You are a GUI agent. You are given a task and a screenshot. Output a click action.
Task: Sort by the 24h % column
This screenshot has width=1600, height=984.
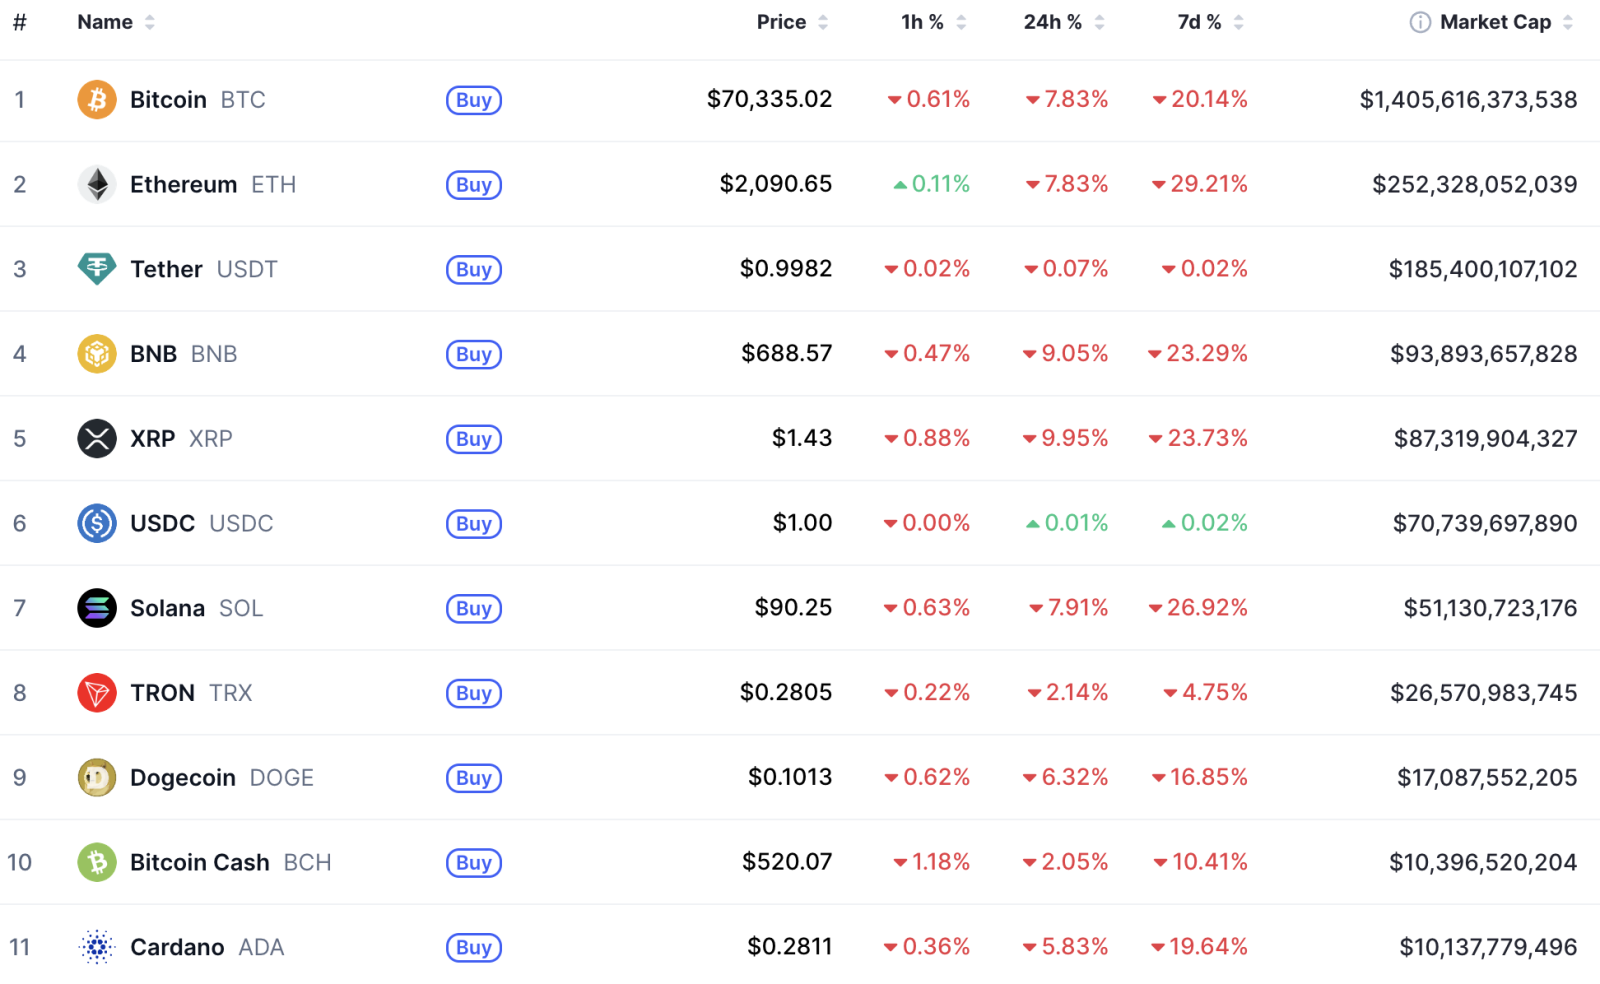[x=1053, y=22]
